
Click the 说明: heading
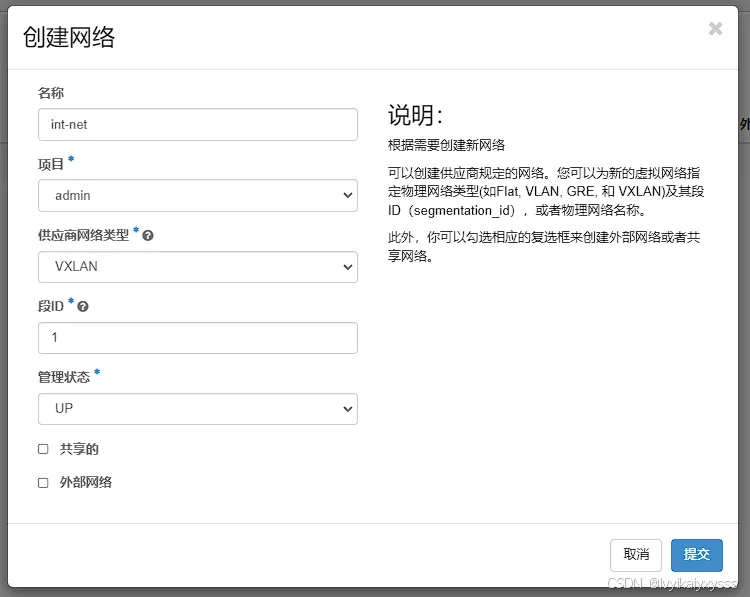pos(415,115)
